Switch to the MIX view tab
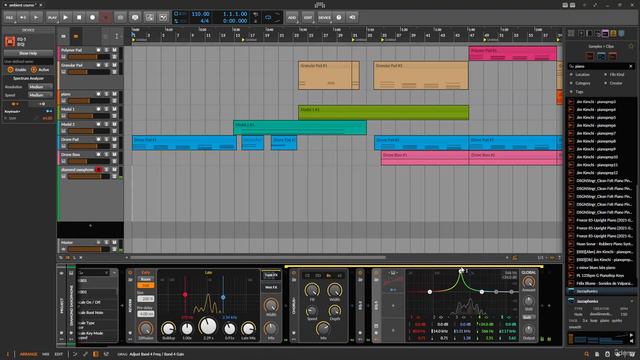The width and height of the screenshot is (640, 360). click(46, 354)
